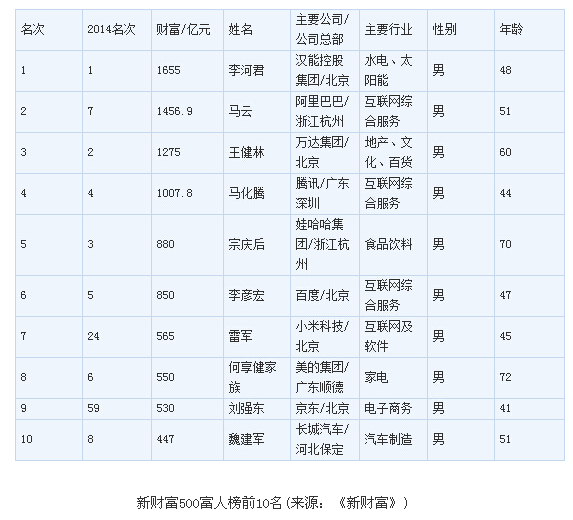Select the 马云 name cell
The height and width of the screenshot is (520, 573).
(257, 112)
